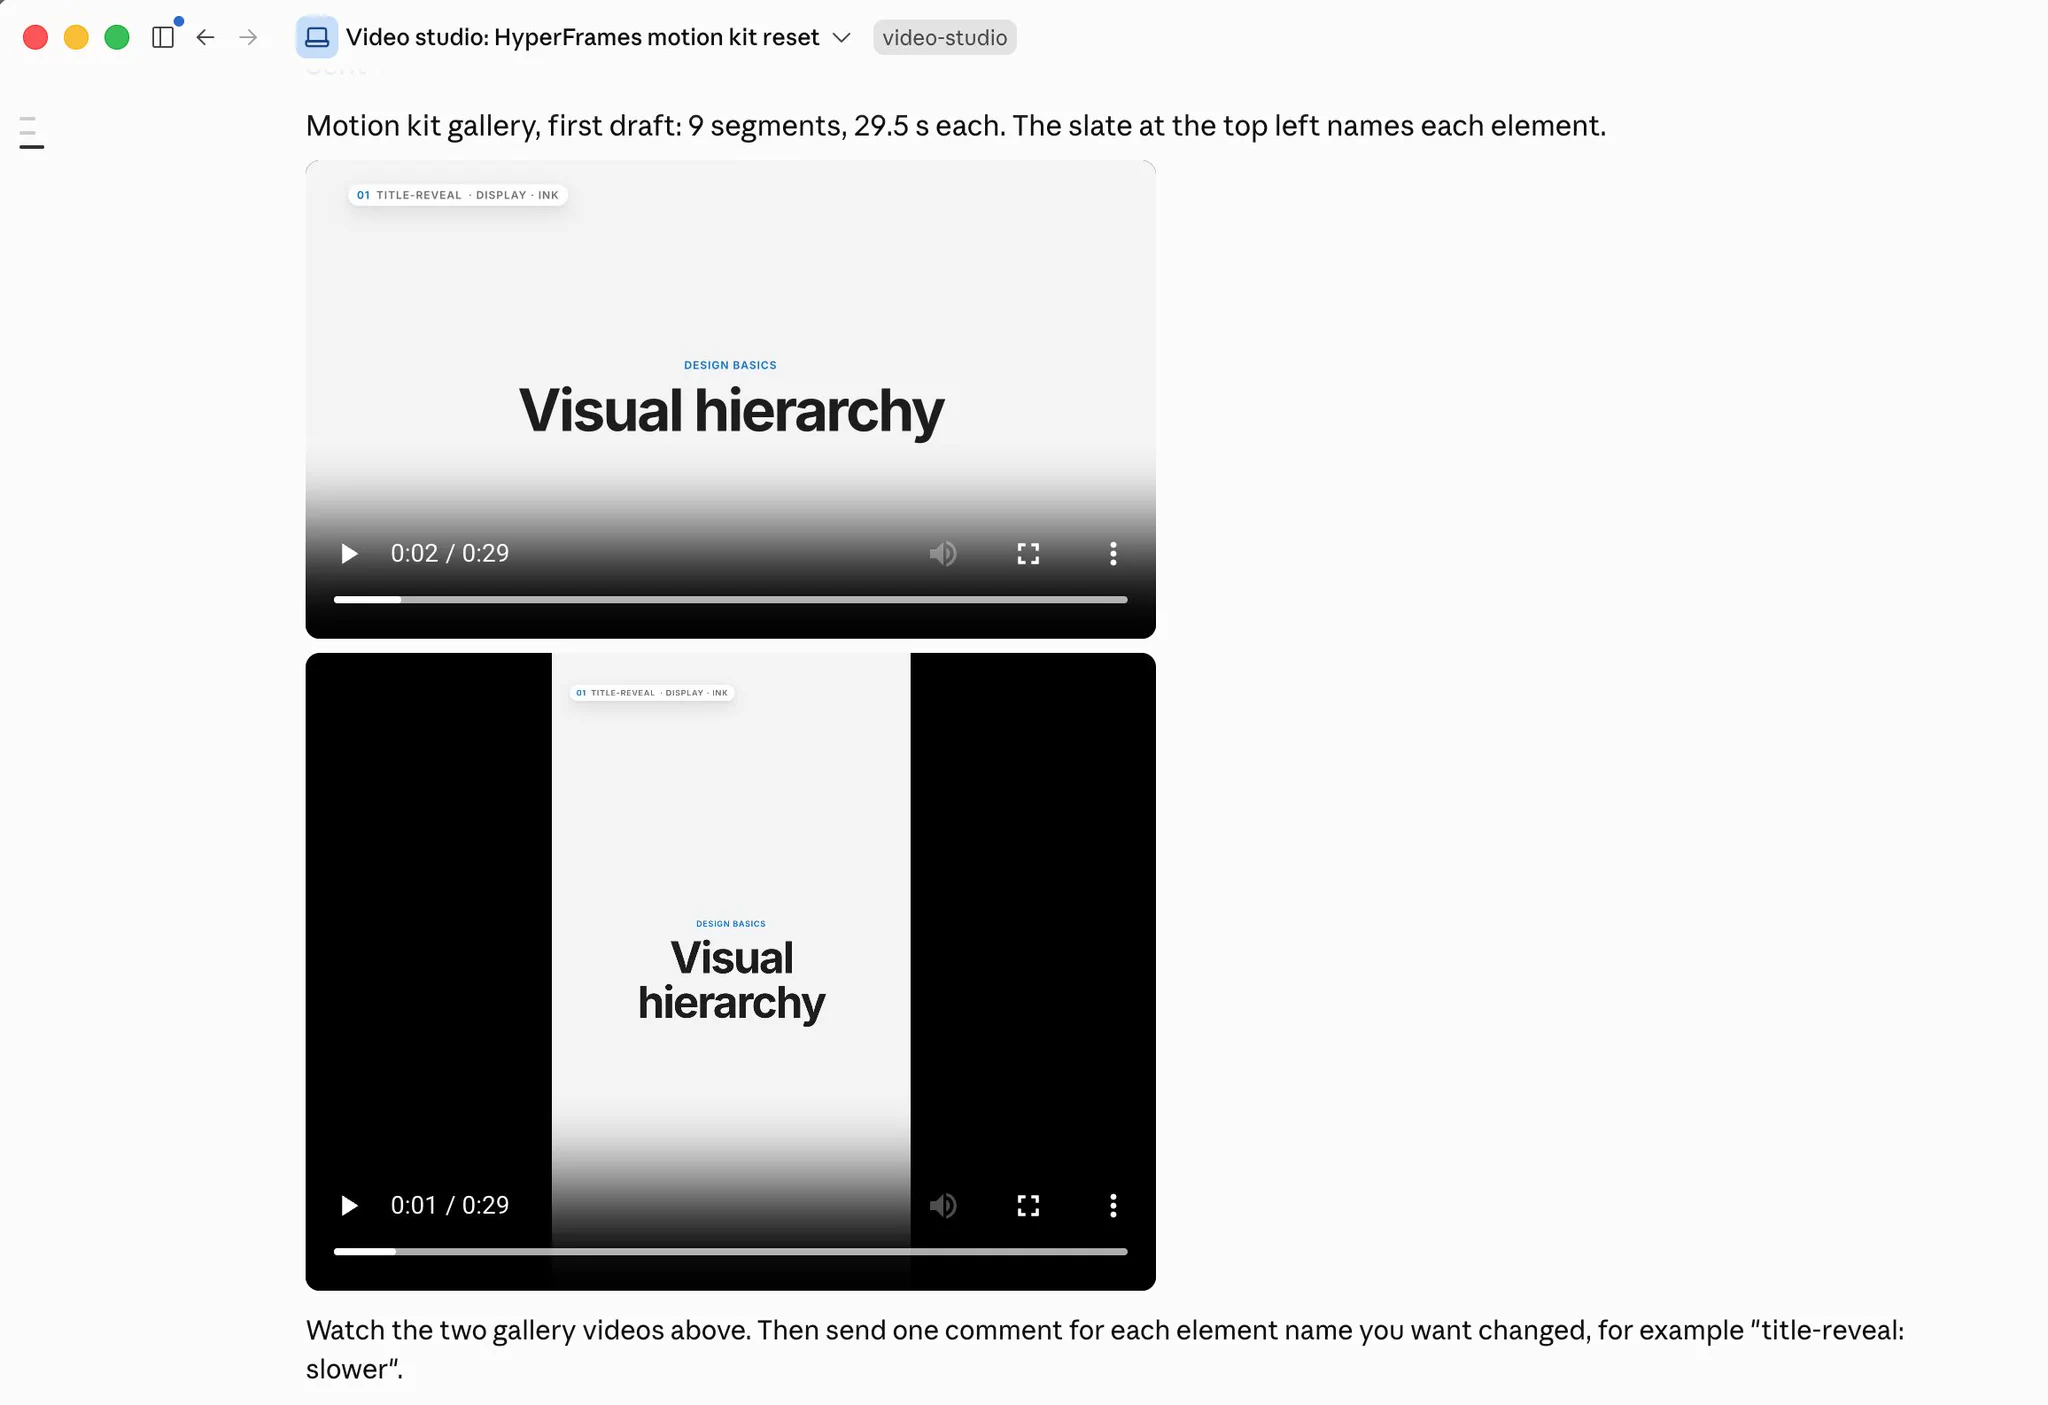
Task: Click the slate label in landscape video
Action: (x=458, y=195)
